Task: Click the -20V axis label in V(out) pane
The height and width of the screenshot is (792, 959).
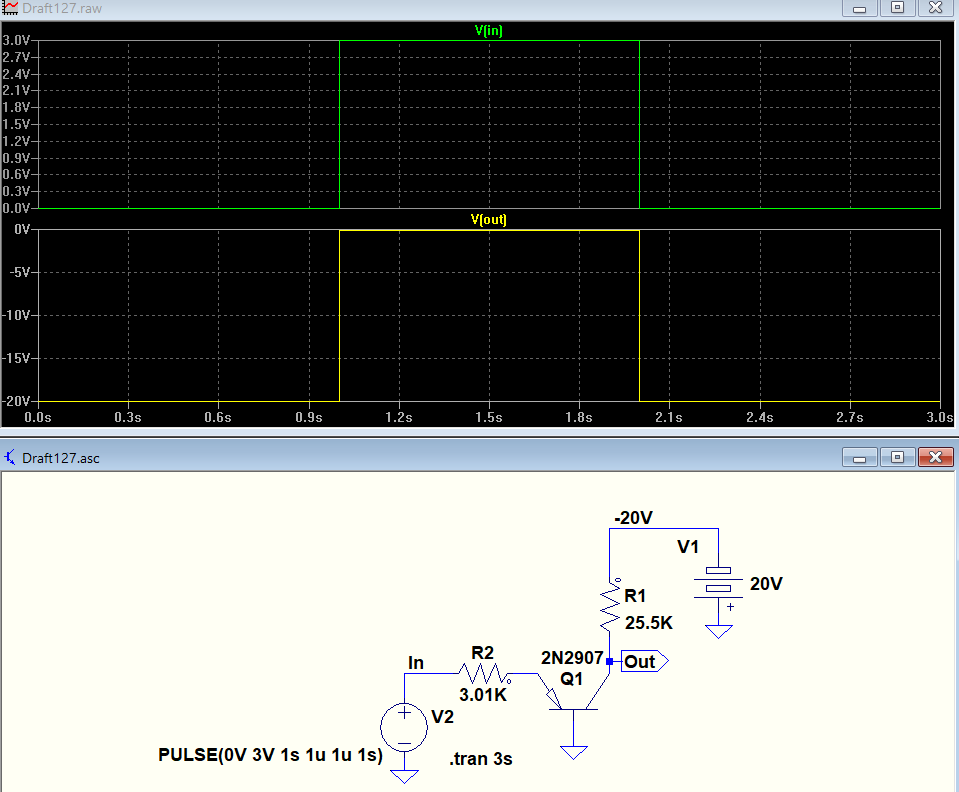Action: pos(16,401)
